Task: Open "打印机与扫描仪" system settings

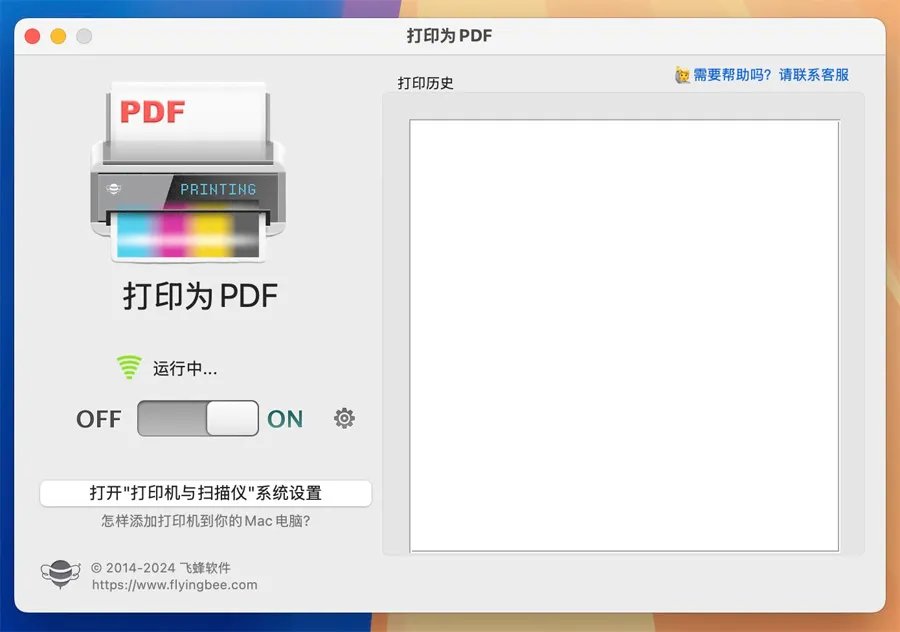Action: pos(205,493)
